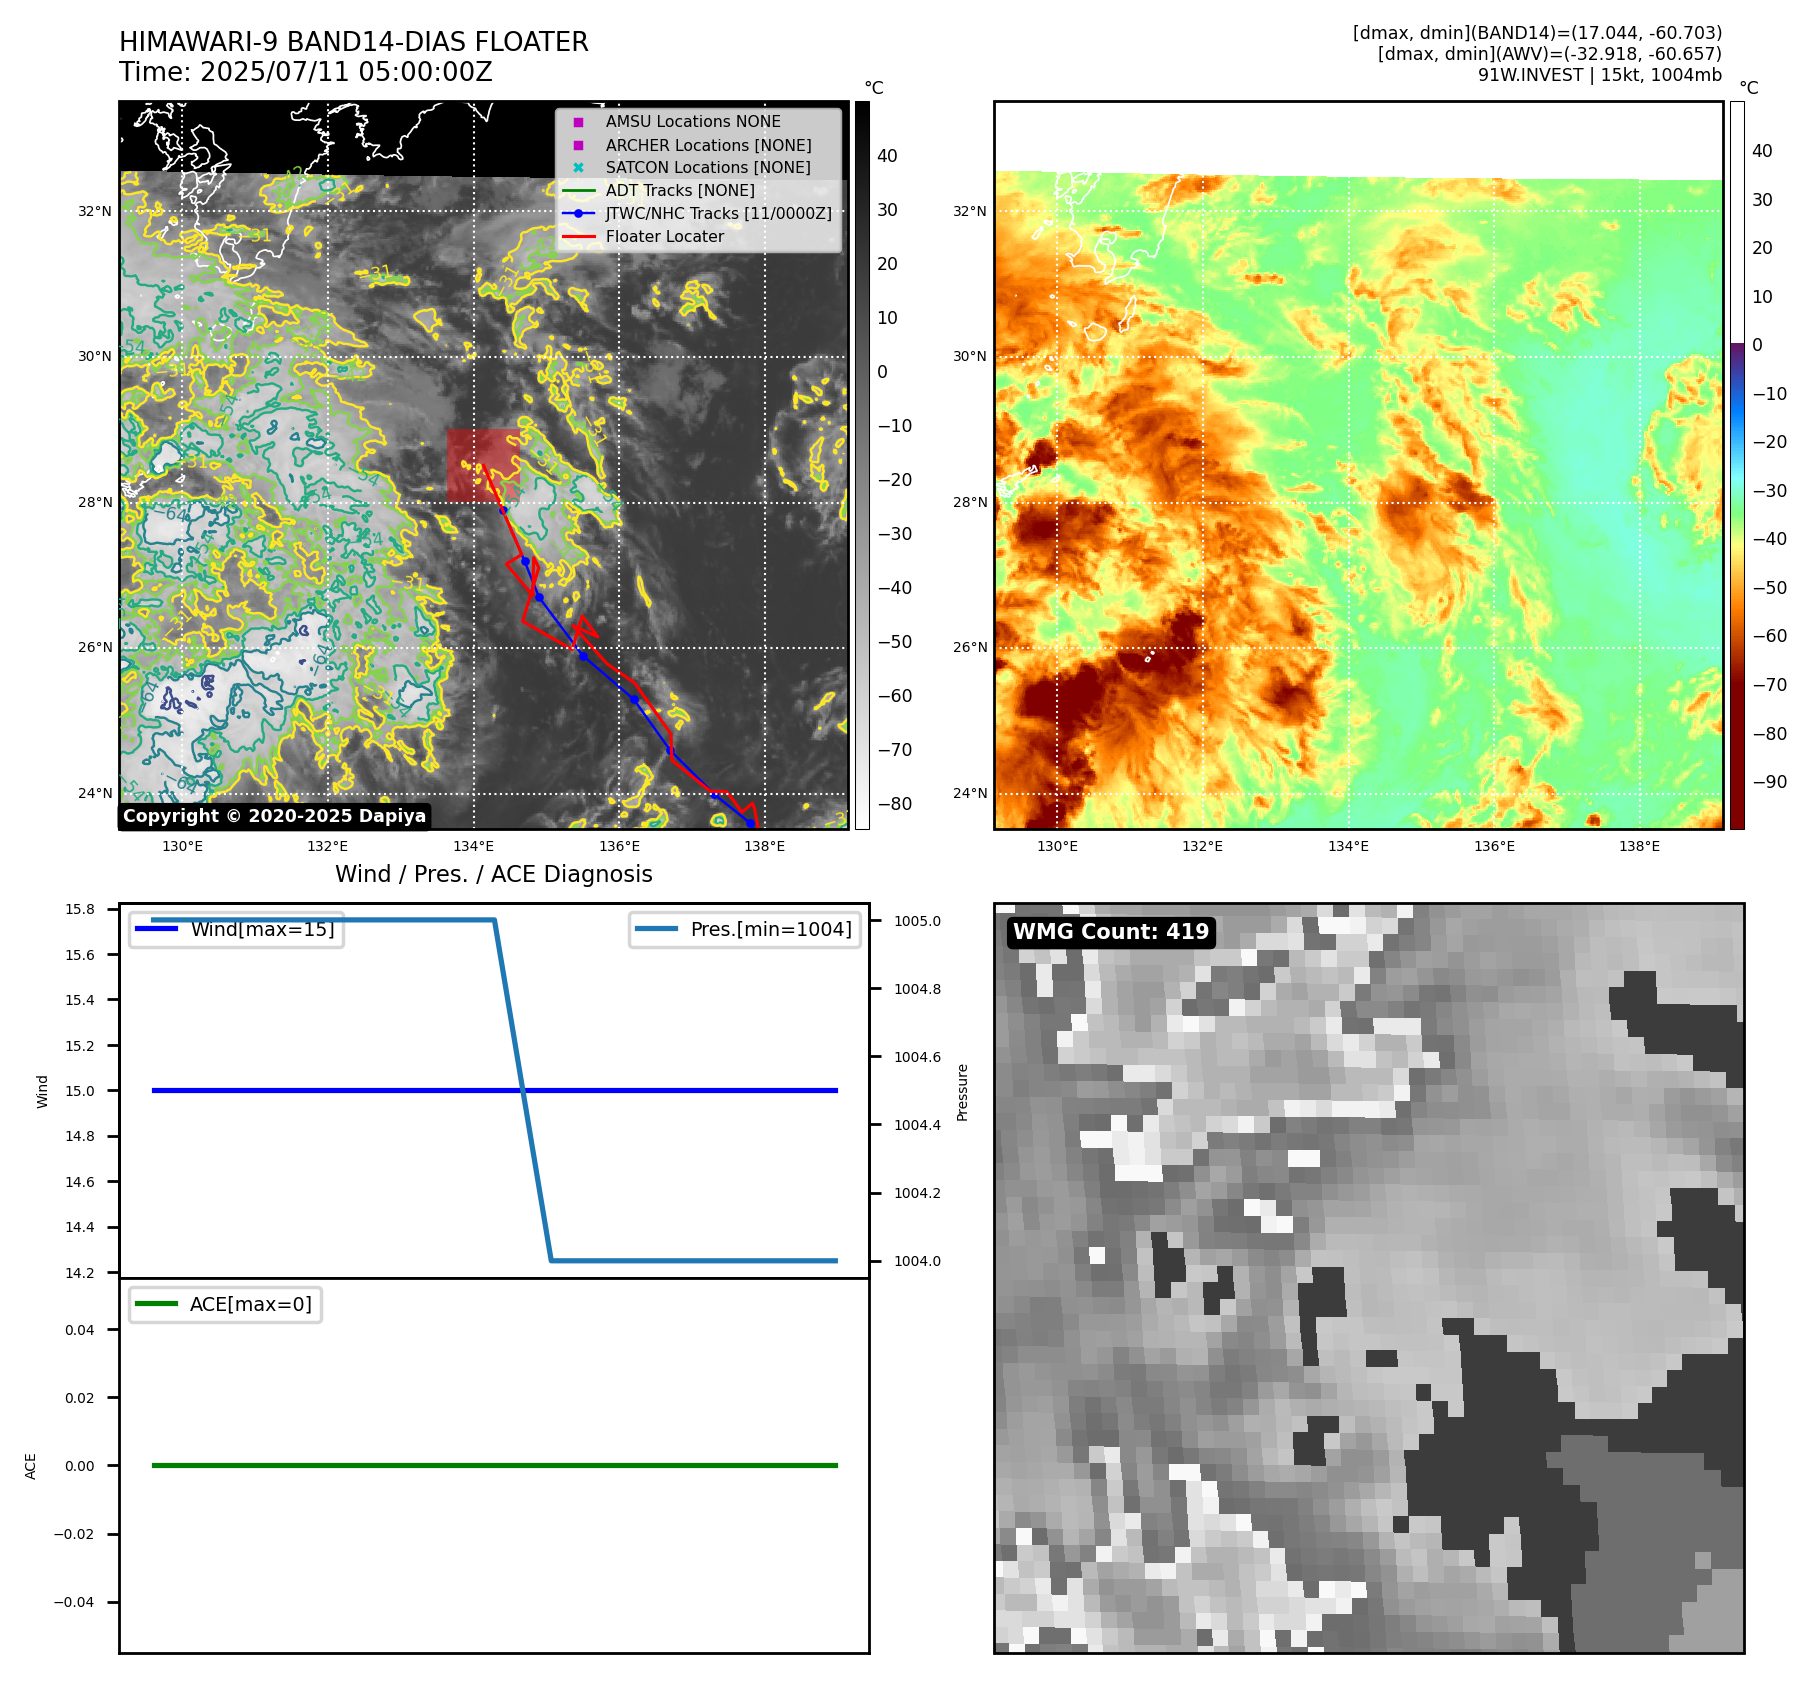
Task: Click the 91W.INVEST | 15kt, 1004mb label
Action: 1600,75
